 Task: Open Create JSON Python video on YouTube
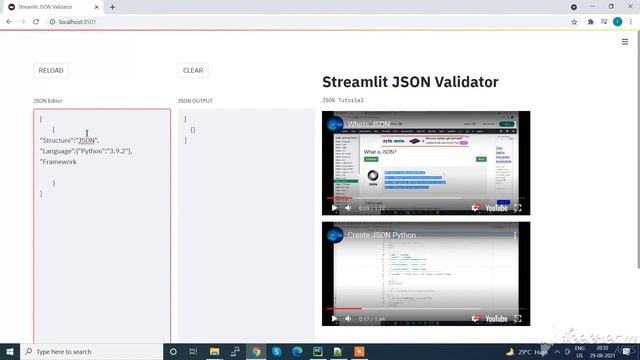(x=496, y=319)
